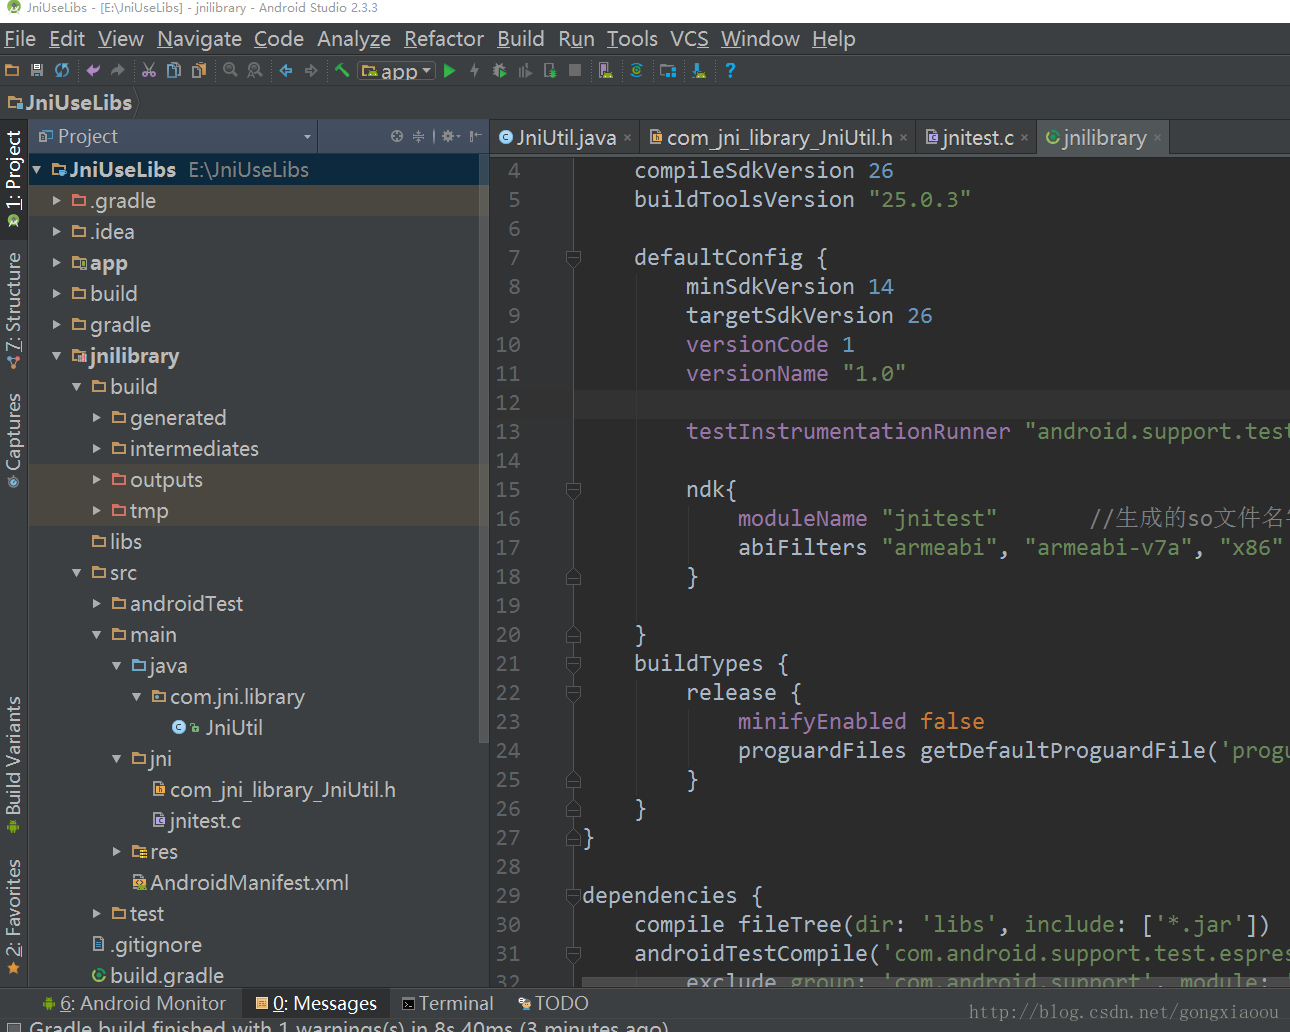Expand the .gradle folder arrow
This screenshot has height=1032, width=1290.
tap(57, 201)
